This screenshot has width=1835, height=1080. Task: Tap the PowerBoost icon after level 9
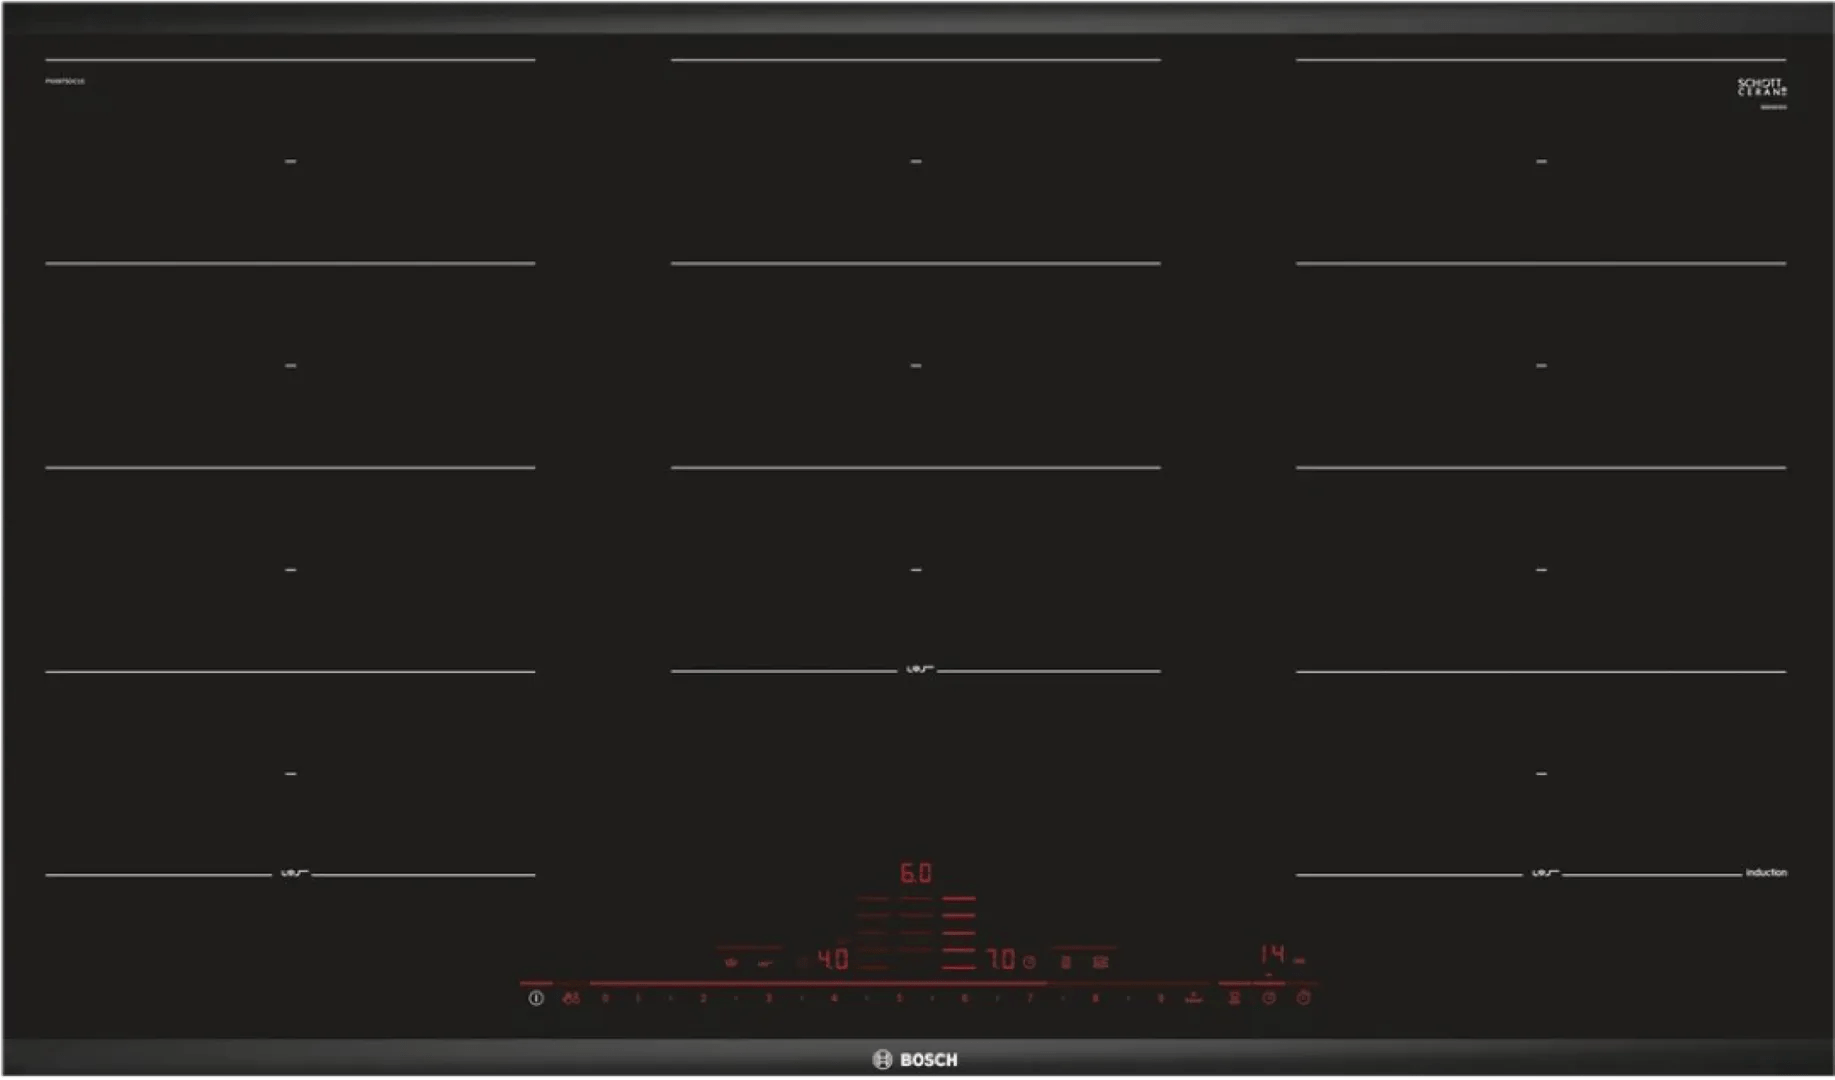pyautogui.click(x=1193, y=998)
